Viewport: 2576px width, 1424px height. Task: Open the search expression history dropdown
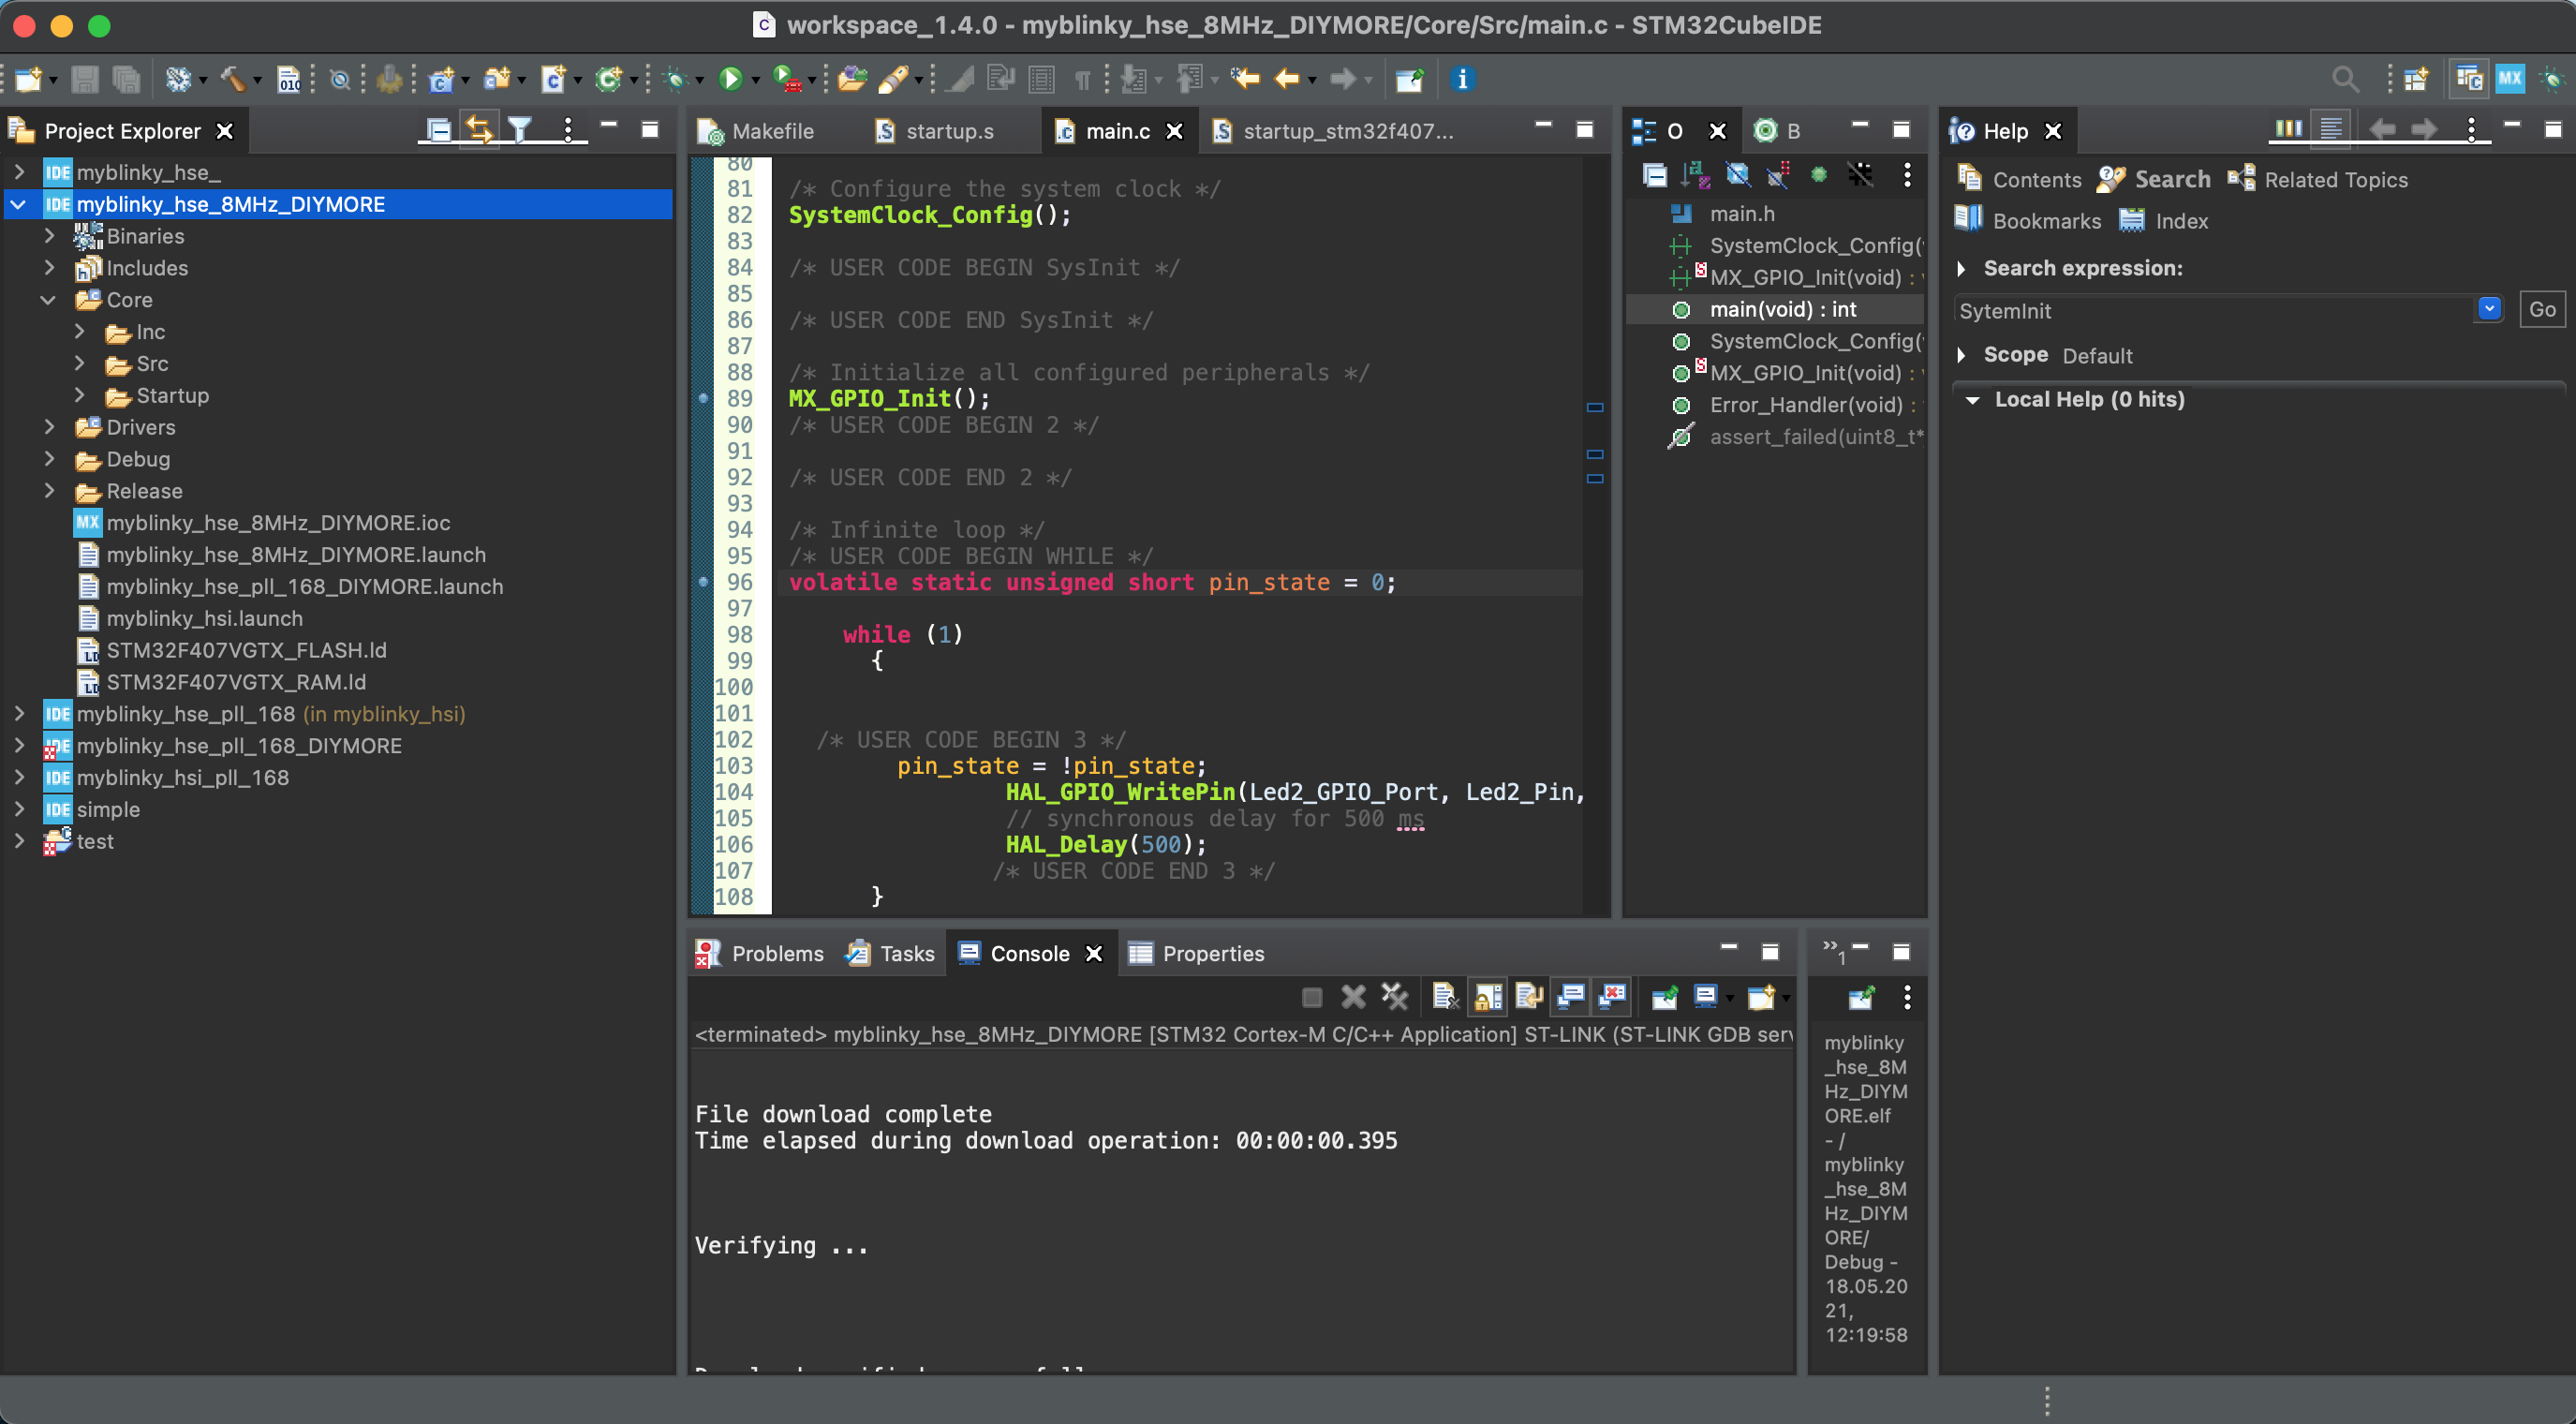tap(2489, 309)
